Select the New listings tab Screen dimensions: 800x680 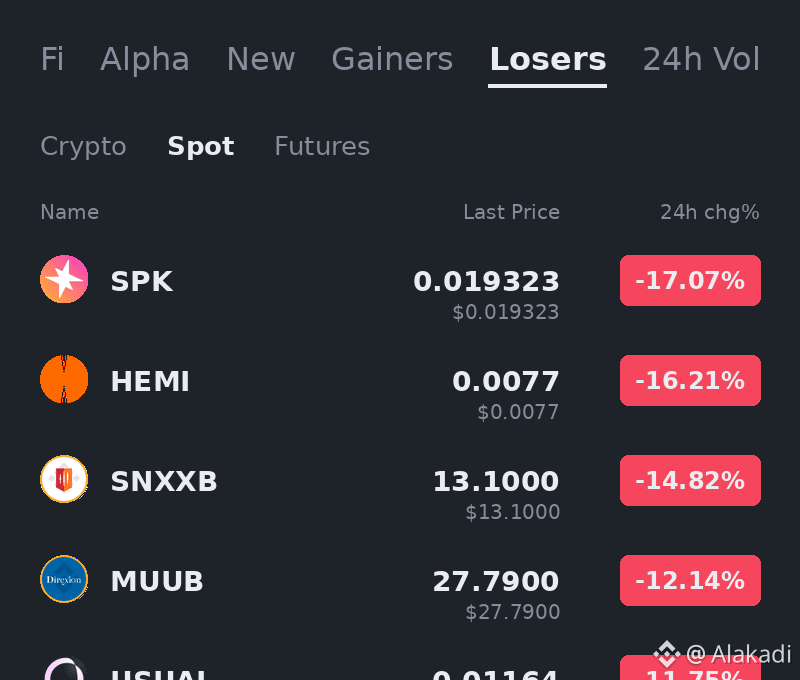click(x=261, y=59)
